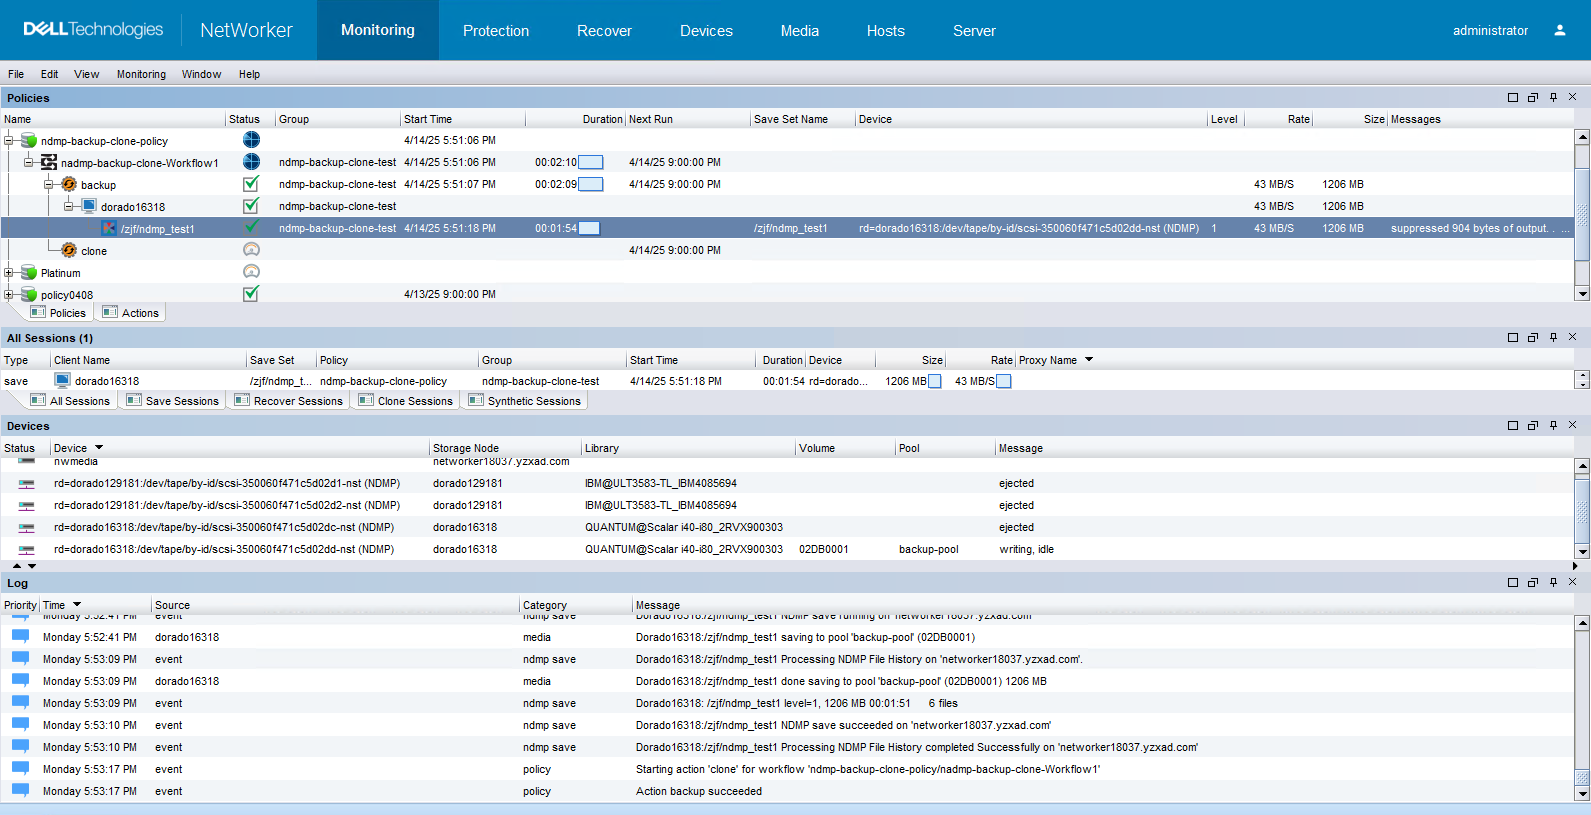Viewport: 1591px width, 815px height.
Task: Open the View menu
Action: point(87,74)
